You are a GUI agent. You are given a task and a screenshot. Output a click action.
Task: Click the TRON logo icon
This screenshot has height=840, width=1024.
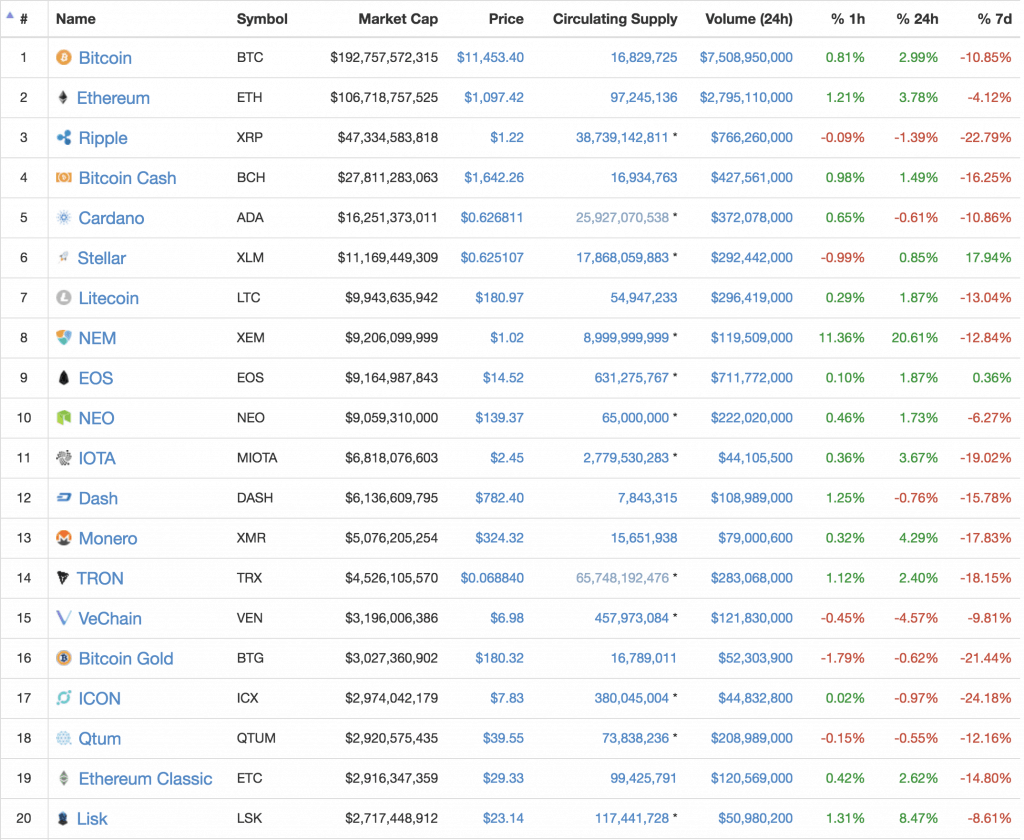pos(63,578)
